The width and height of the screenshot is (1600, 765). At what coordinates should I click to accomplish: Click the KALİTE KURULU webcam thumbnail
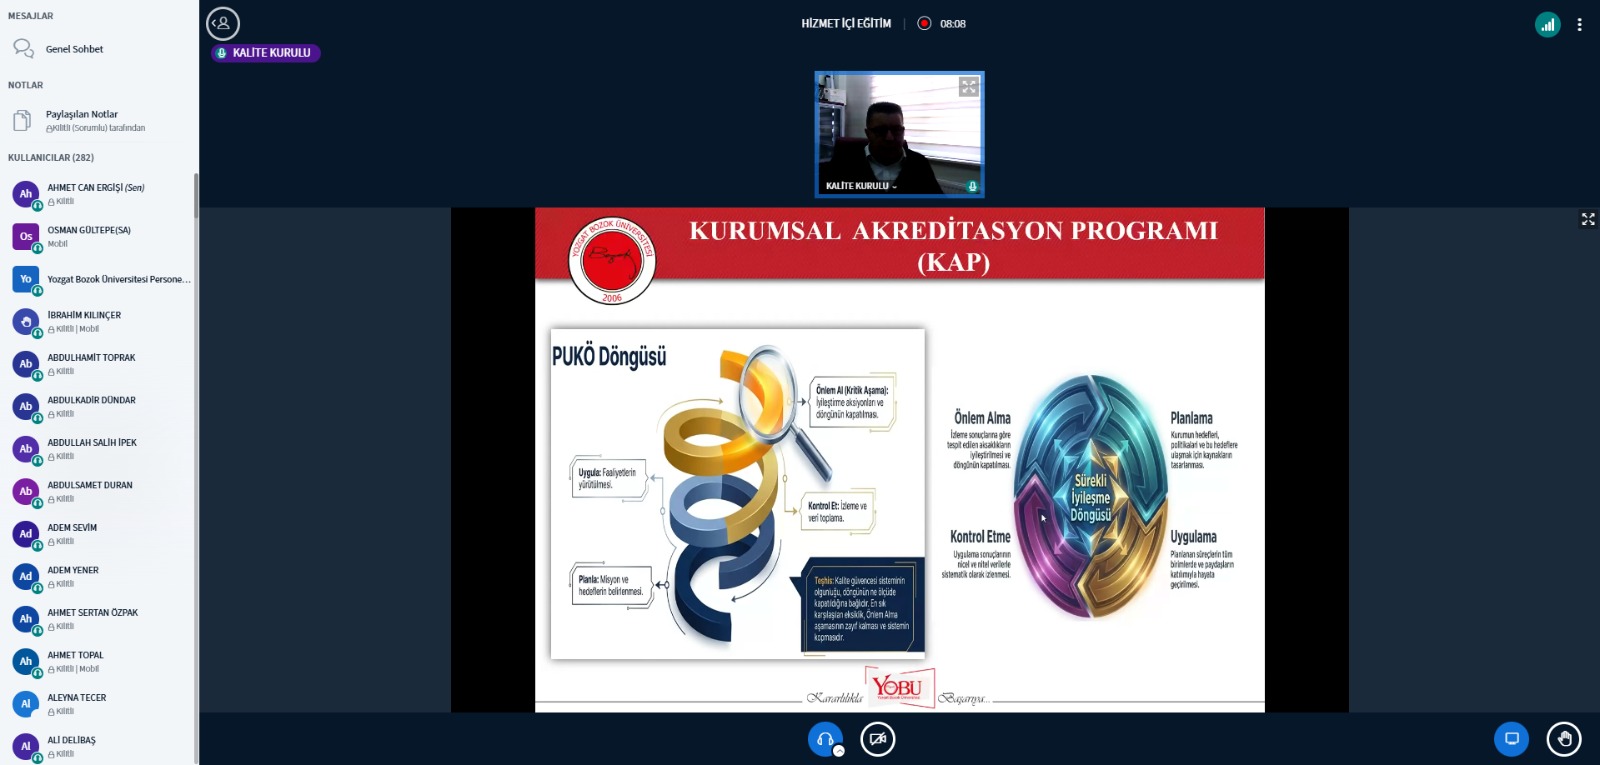pos(899,132)
